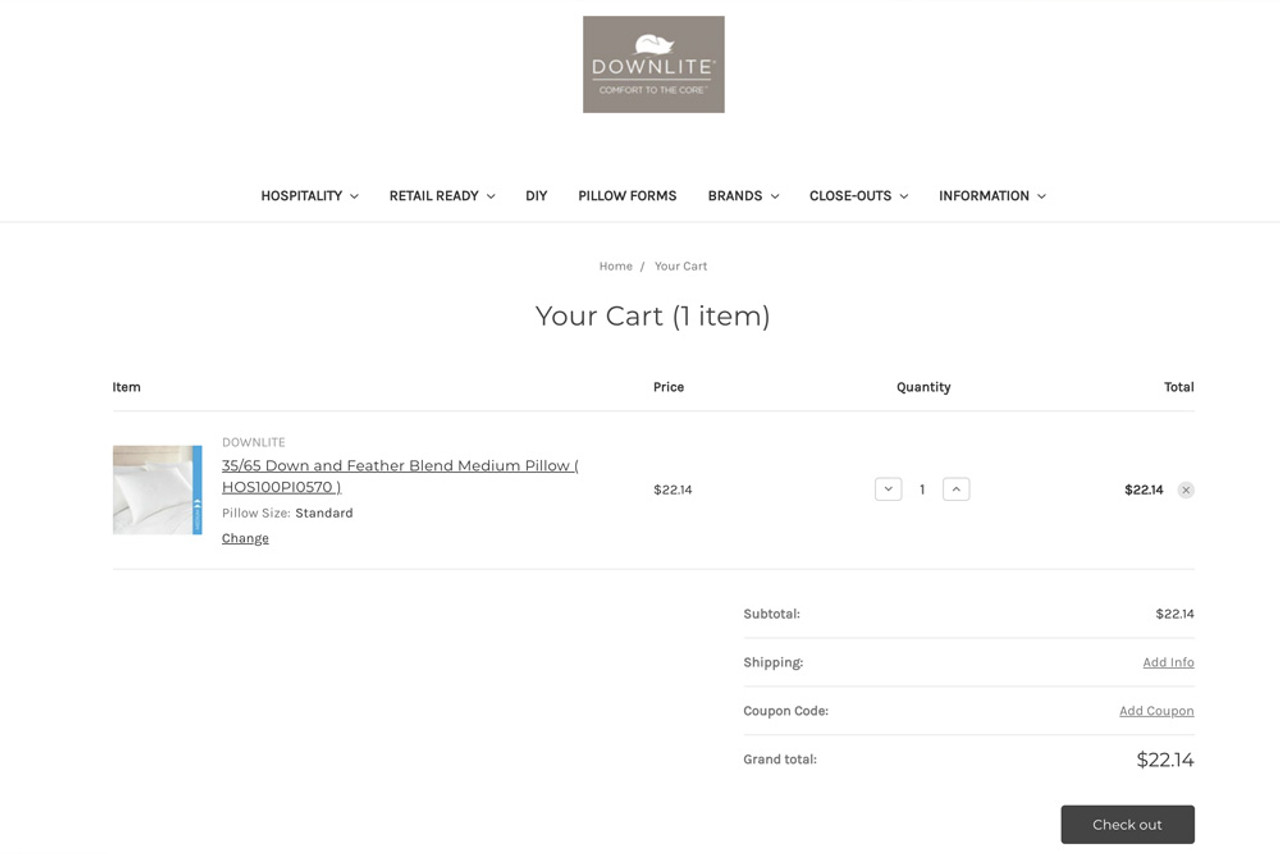
Task: Click the Your Cart breadcrumb
Action: pyautogui.click(x=681, y=266)
